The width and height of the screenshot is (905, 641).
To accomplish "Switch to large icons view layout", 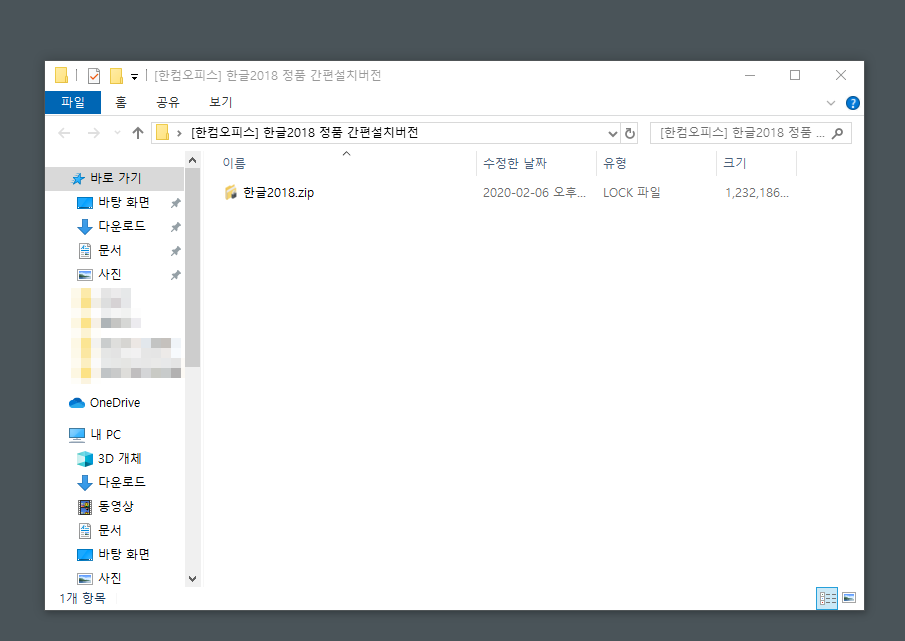I will [848, 598].
